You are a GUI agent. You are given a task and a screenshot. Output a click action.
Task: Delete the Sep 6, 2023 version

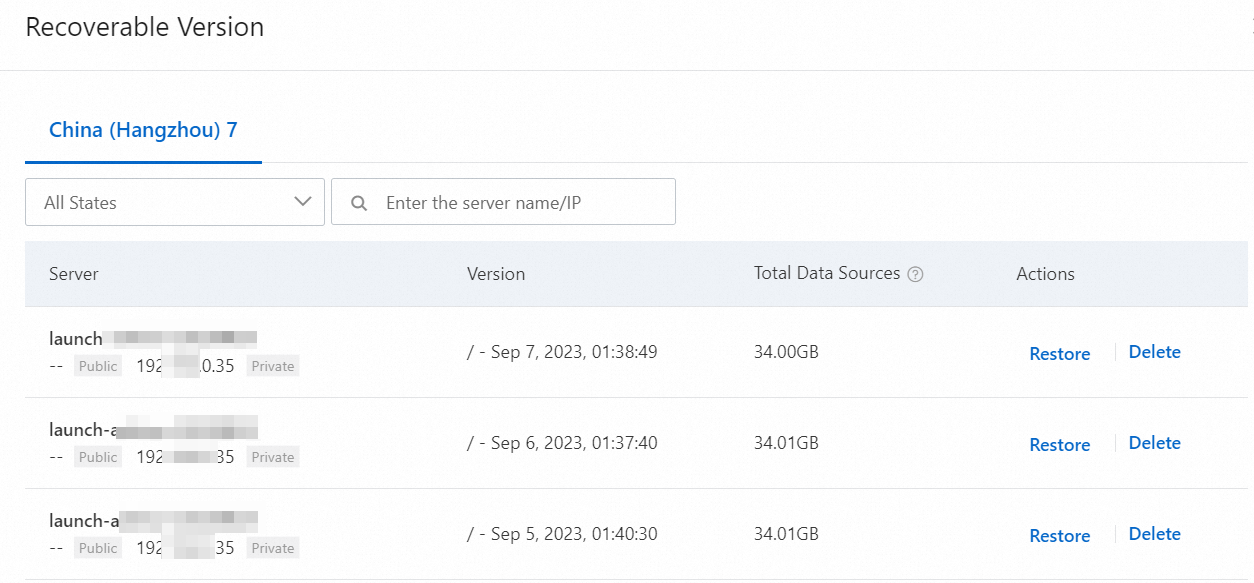click(1154, 443)
